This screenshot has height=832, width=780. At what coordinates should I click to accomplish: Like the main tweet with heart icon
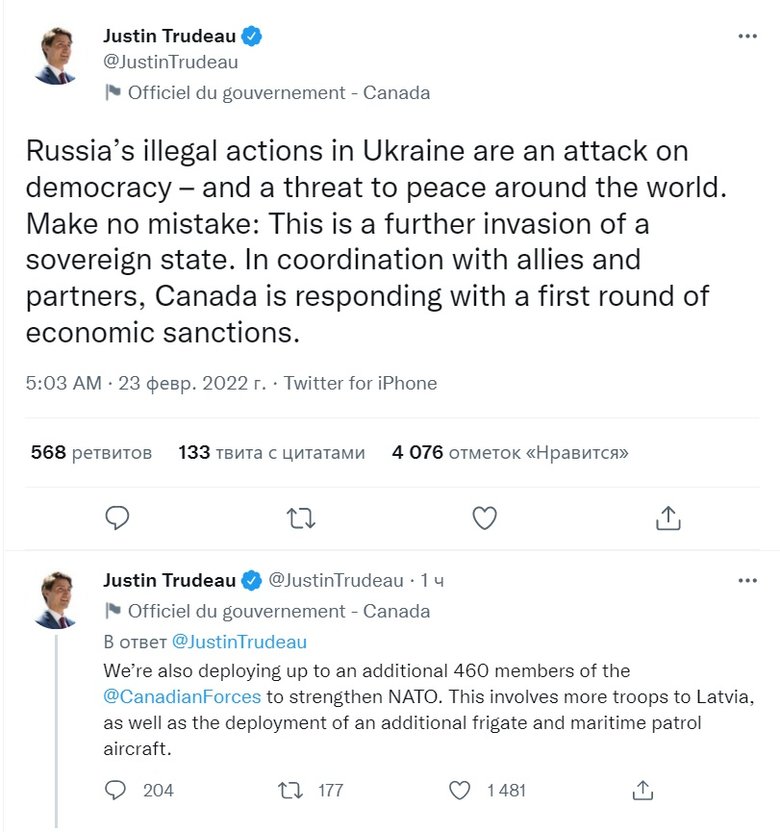484,517
